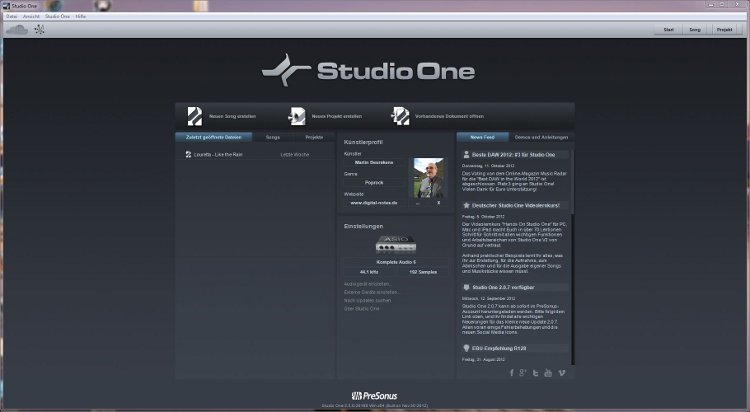
Task: Open the Audiogerät einstellen link
Action: [x=368, y=284]
